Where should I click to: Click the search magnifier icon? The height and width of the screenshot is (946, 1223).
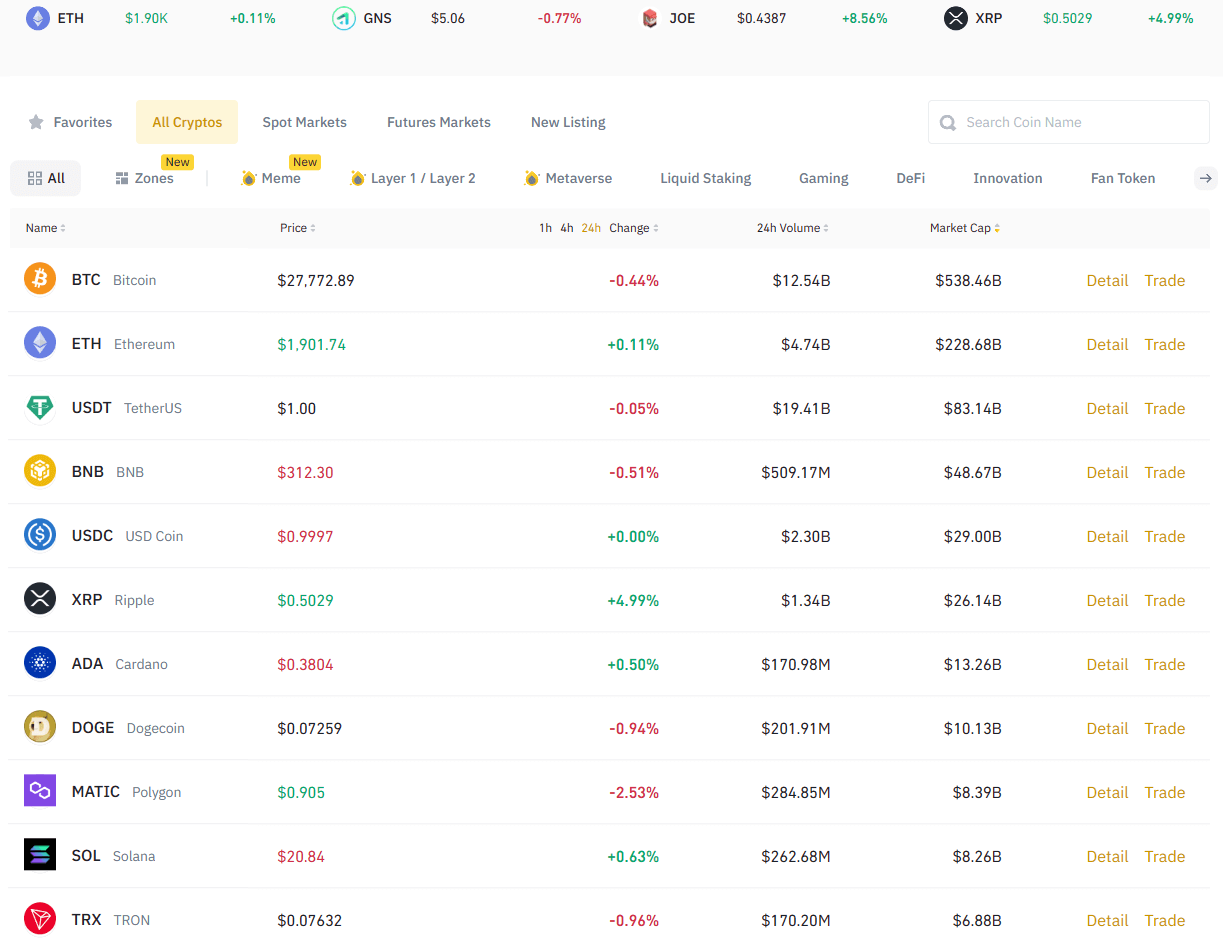(x=947, y=121)
